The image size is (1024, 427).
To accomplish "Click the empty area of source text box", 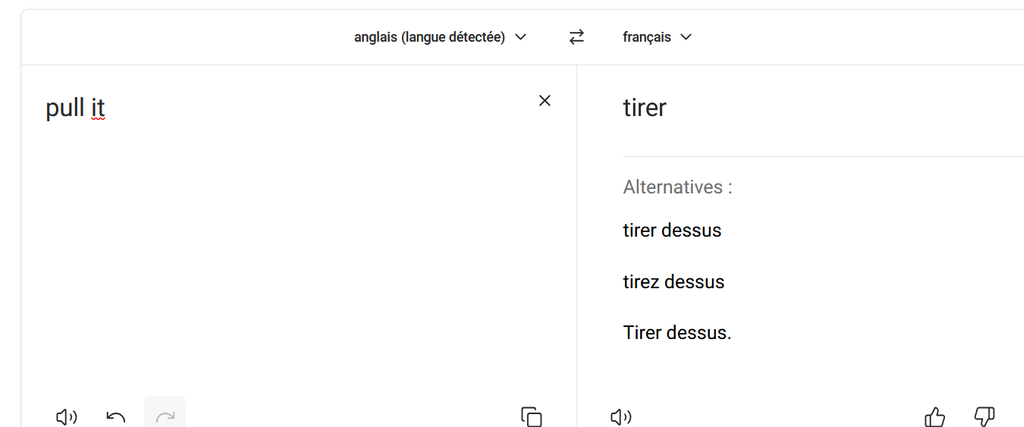I will pyautogui.click(x=290, y=260).
